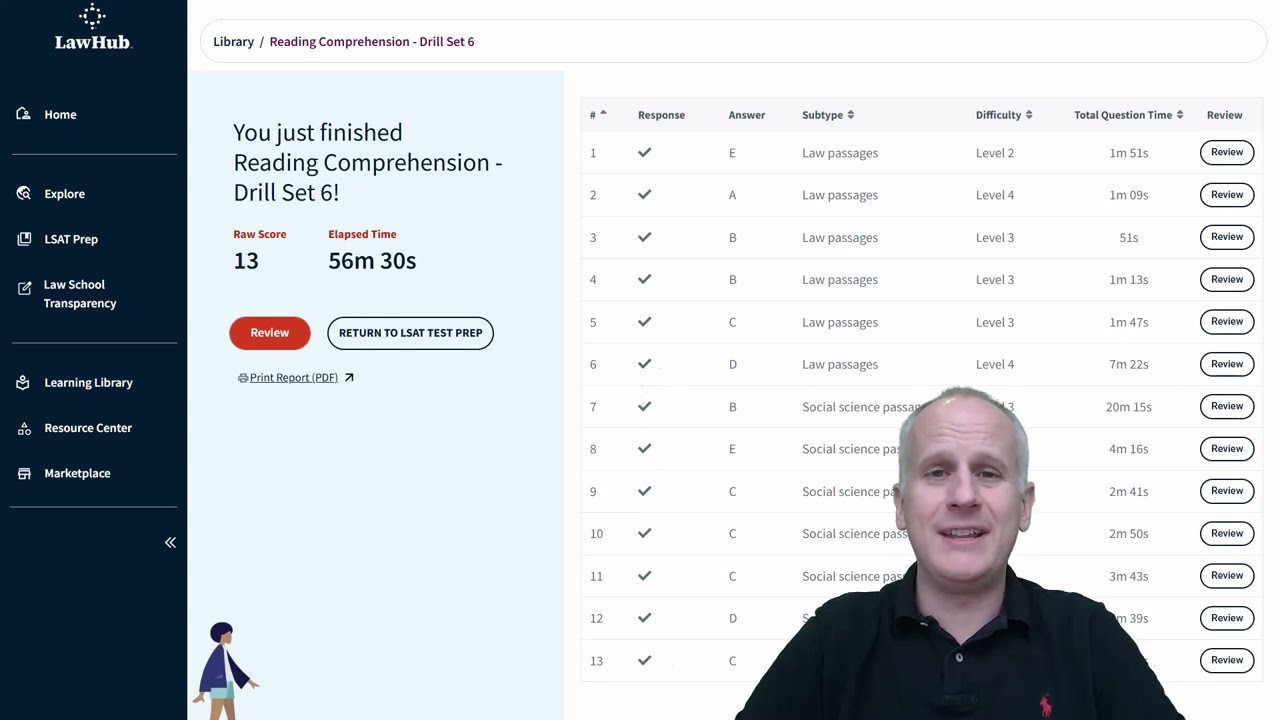
Task: Click the Library breadcrumb link
Action: pos(233,41)
